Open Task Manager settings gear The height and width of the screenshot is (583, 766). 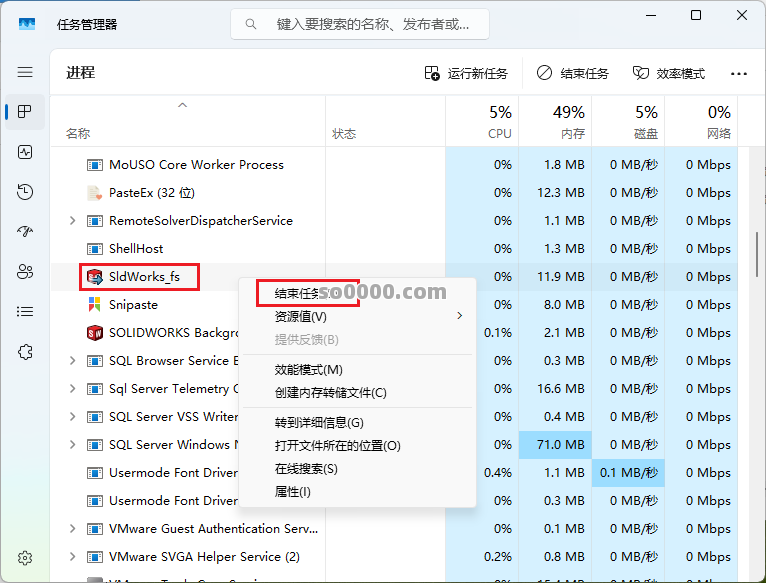point(25,558)
